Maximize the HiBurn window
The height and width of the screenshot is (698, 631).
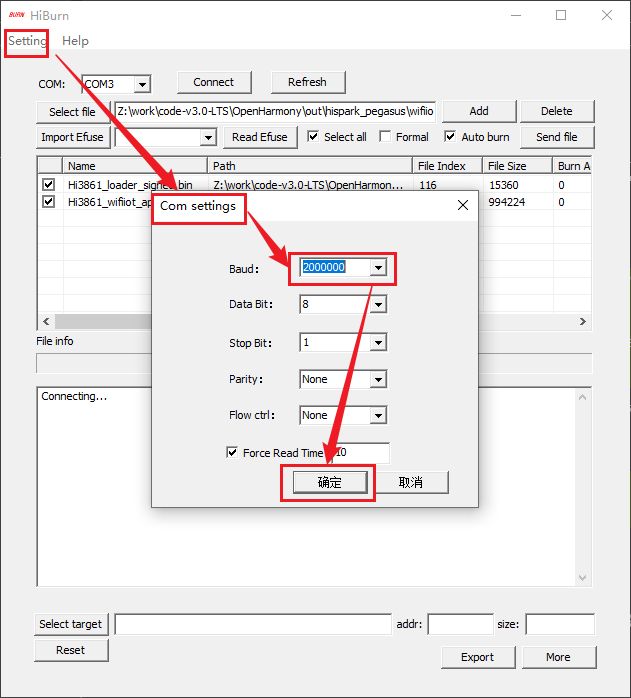tap(561, 16)
